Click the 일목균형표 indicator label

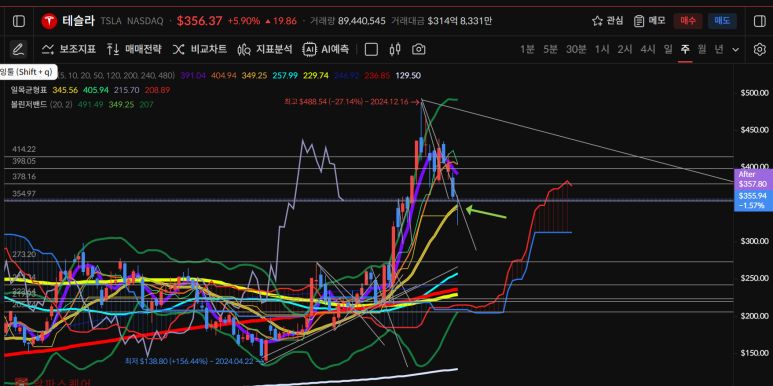[x=28, y=90]
